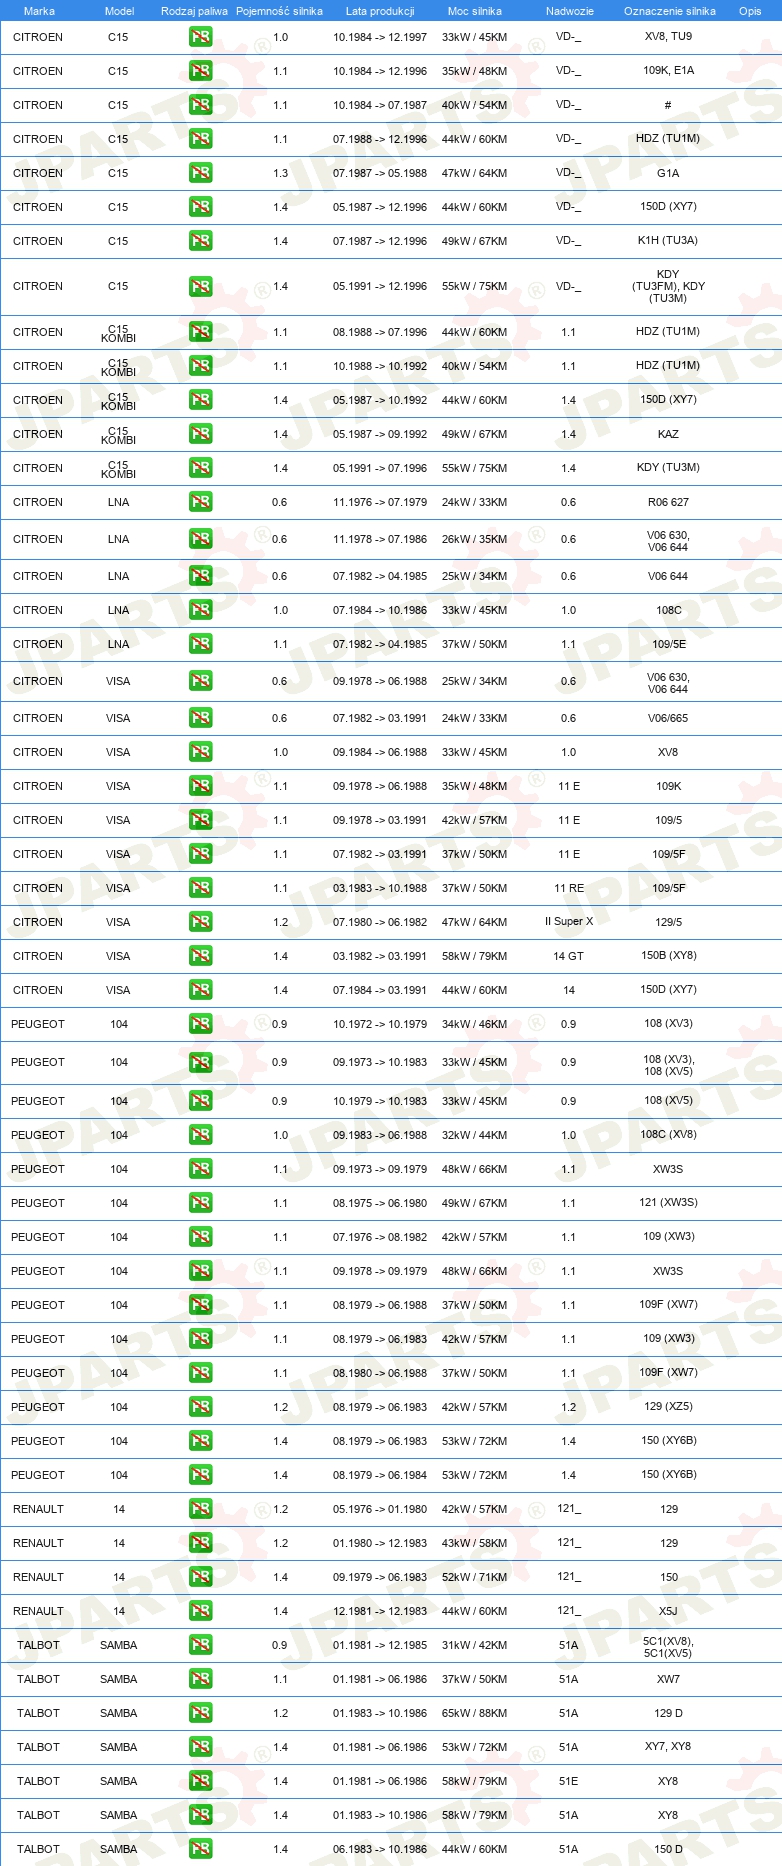Click petrol icon in Peugeot 121 (XW3S) row
Viewport: 782px width, 1866px height.
click(200, 1203)
